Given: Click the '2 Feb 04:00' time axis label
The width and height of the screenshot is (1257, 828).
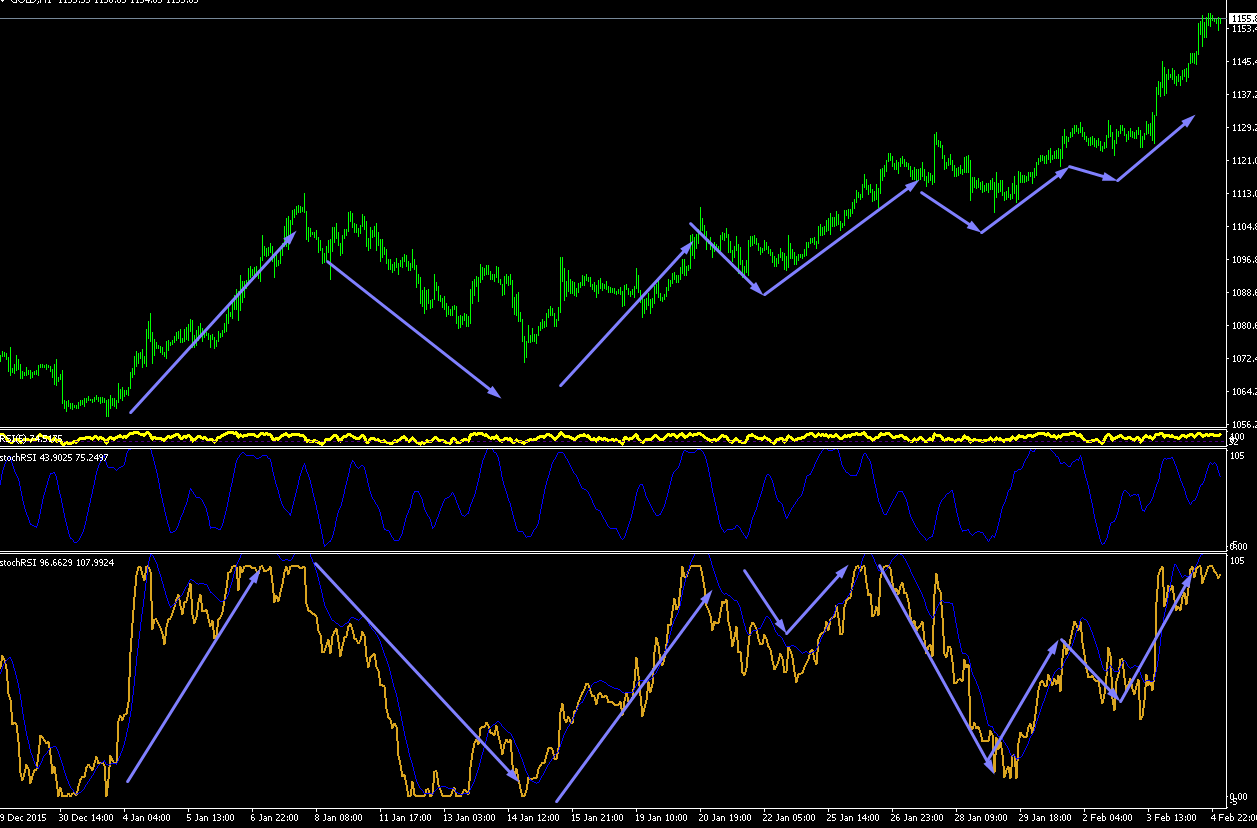Looking at the screenshot, I should click(x=1108, y=818).
